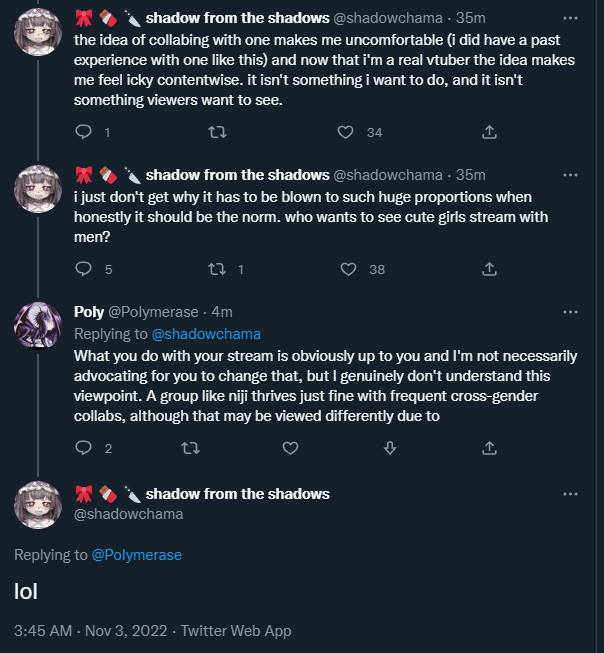The width and height of the screenshot is (604, 653).
Task: Share the first shadowchama tweet
Action: (490, 132)
